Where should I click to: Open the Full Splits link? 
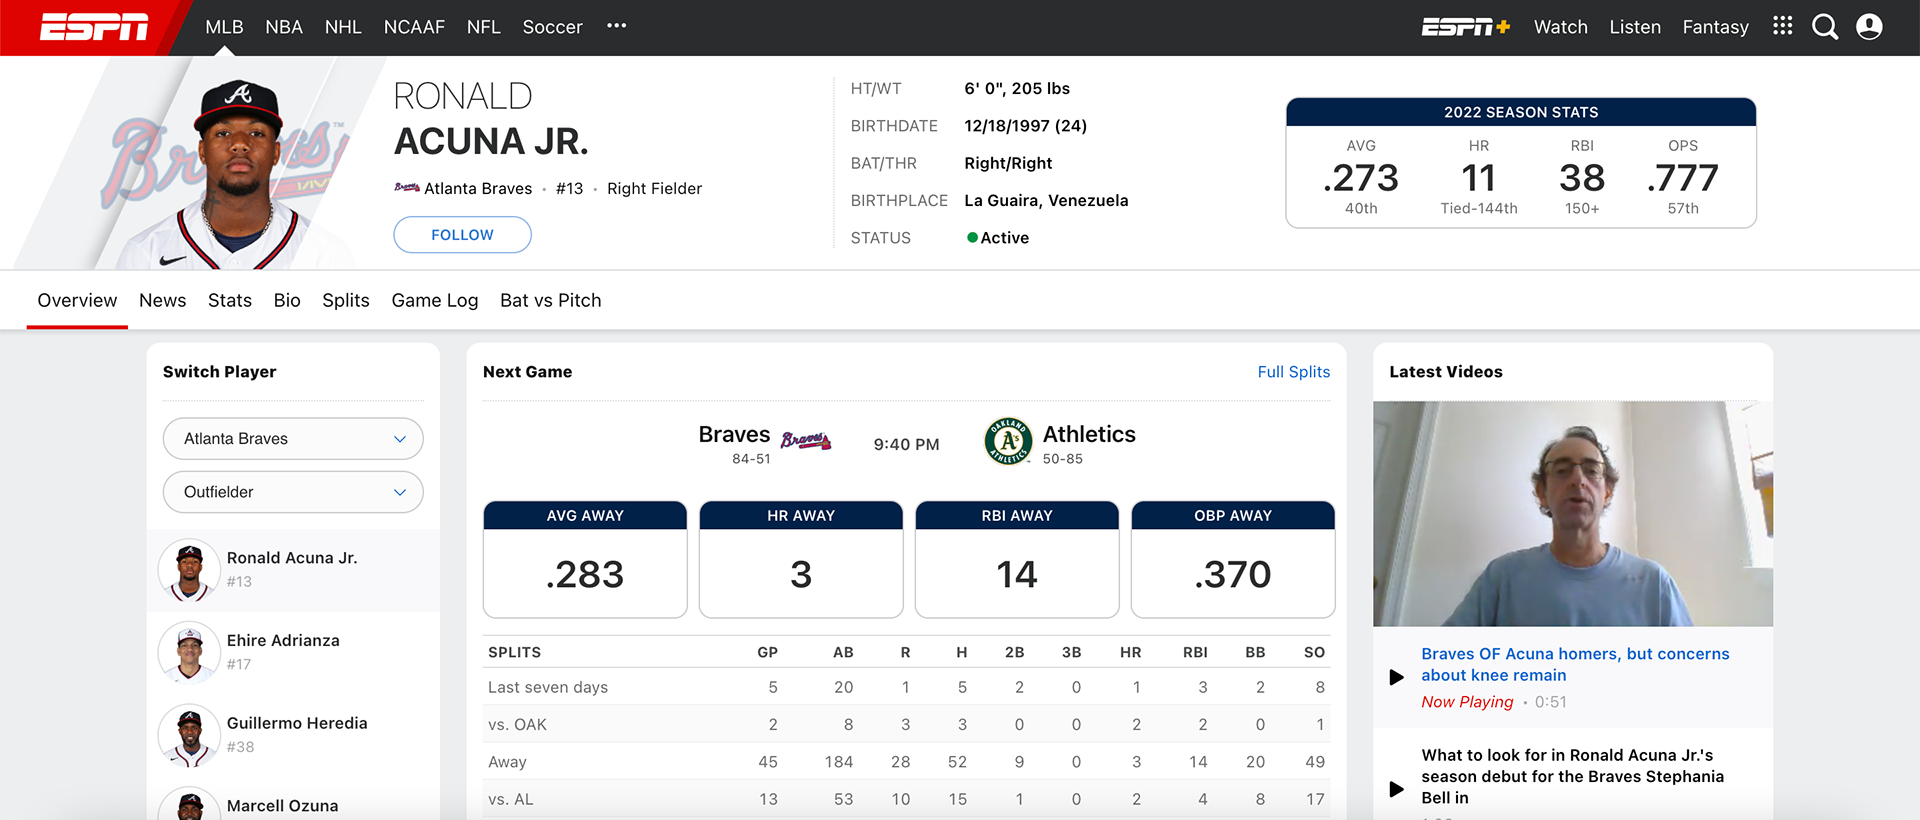pyautogui.click(x=1294, y=372)
